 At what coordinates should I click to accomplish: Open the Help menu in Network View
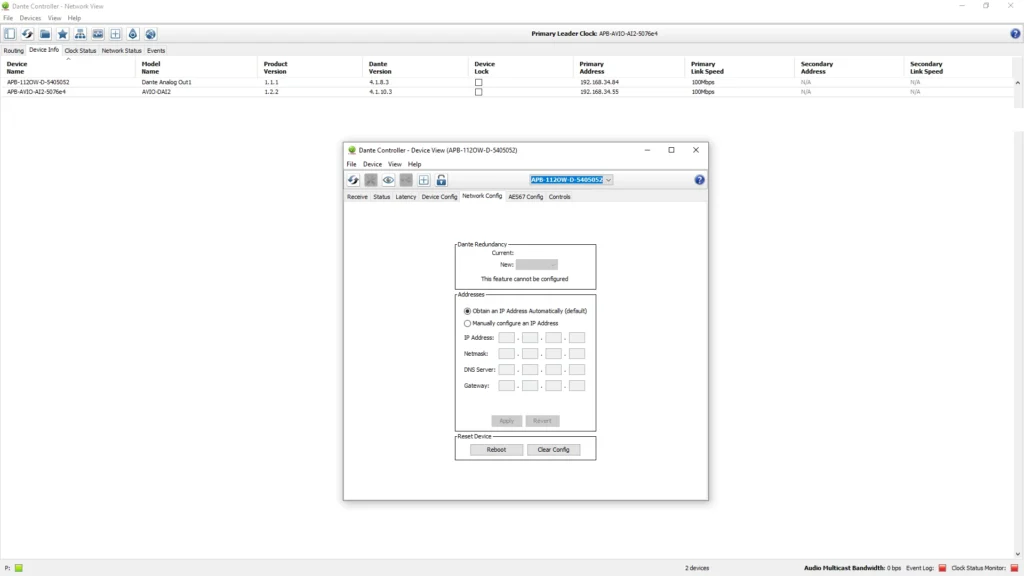click(x=74, y=18)
